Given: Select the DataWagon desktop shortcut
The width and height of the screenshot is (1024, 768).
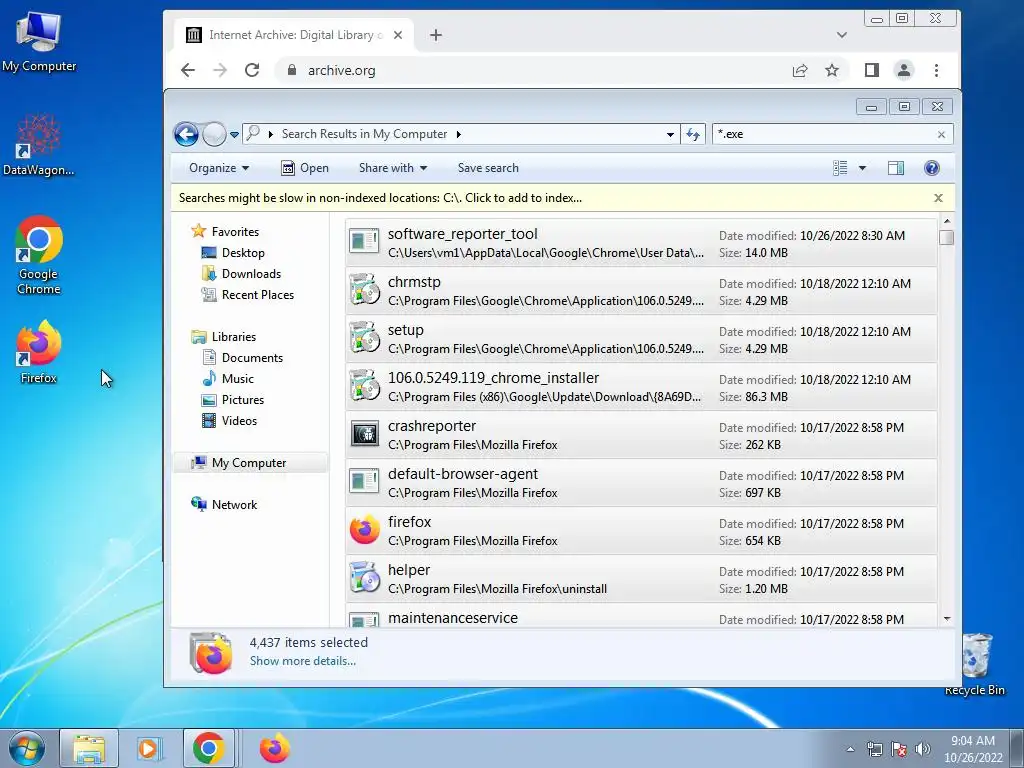Looking at the screenshot, I should [38, 146].
